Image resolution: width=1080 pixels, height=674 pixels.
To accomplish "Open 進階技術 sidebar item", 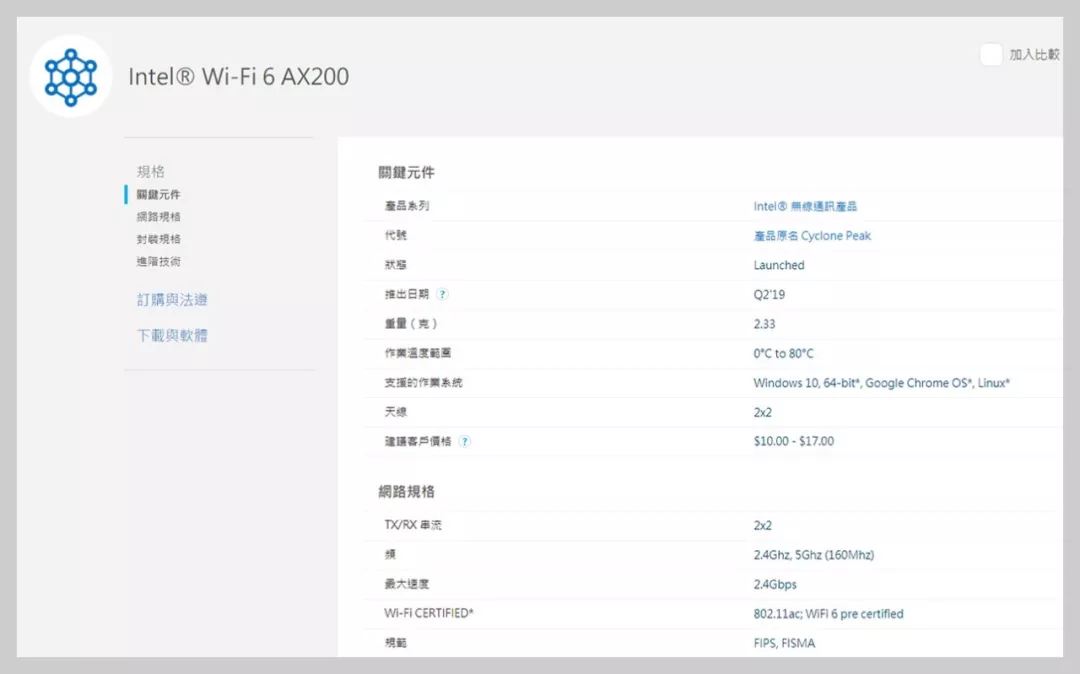I will [x=158, y=262].
